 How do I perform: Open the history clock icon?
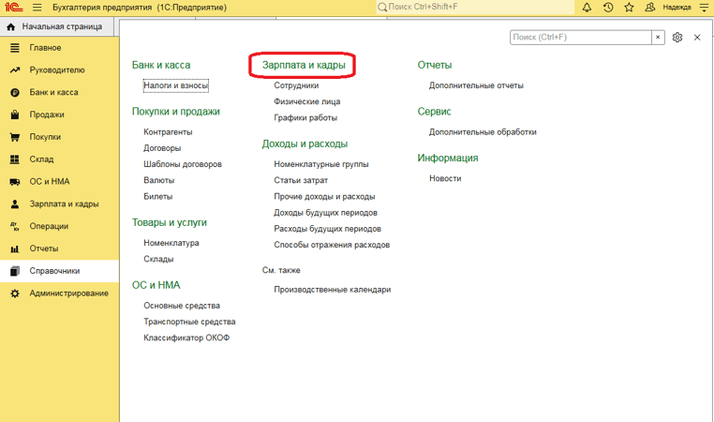pos(608,7)
